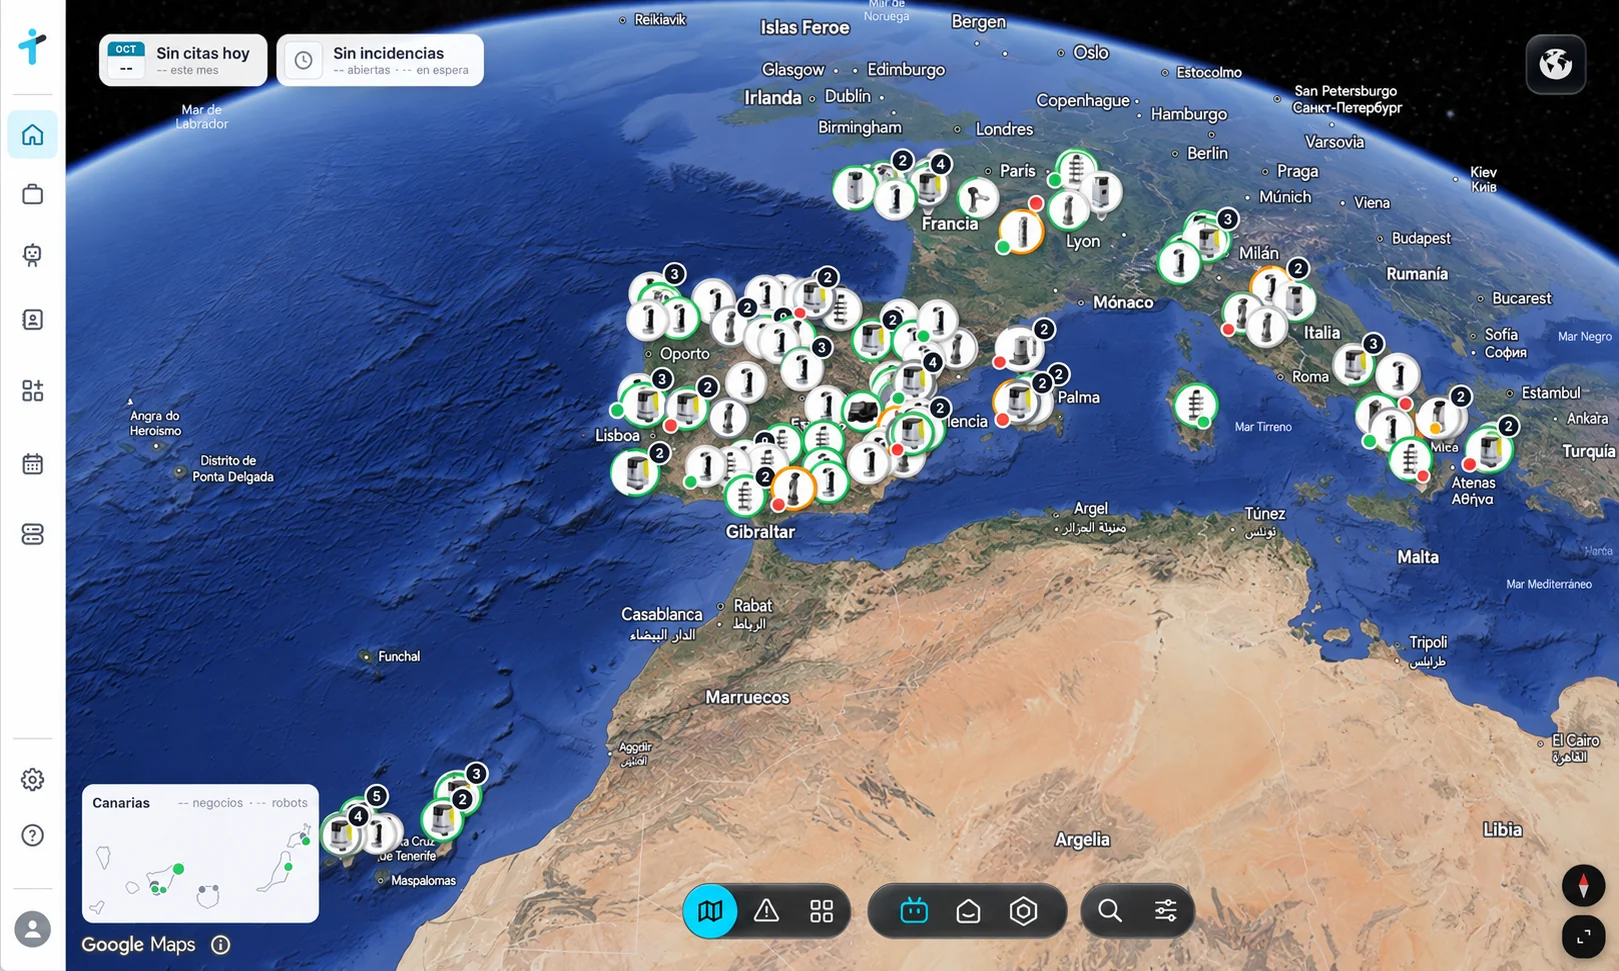Select the robot cluster marker near Palma
The height and width of the screenshot is (971, 1619).
tap(1020, 402)
